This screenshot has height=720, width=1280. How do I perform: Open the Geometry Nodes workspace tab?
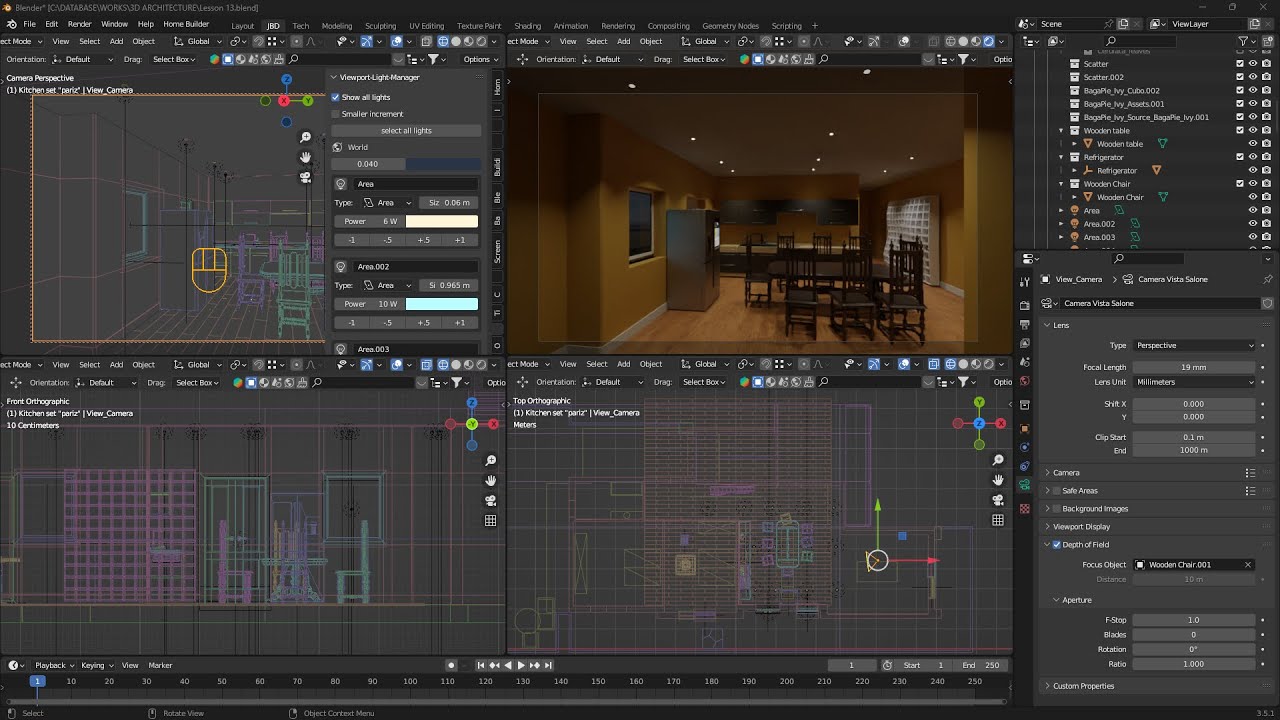tap(730, 26)
